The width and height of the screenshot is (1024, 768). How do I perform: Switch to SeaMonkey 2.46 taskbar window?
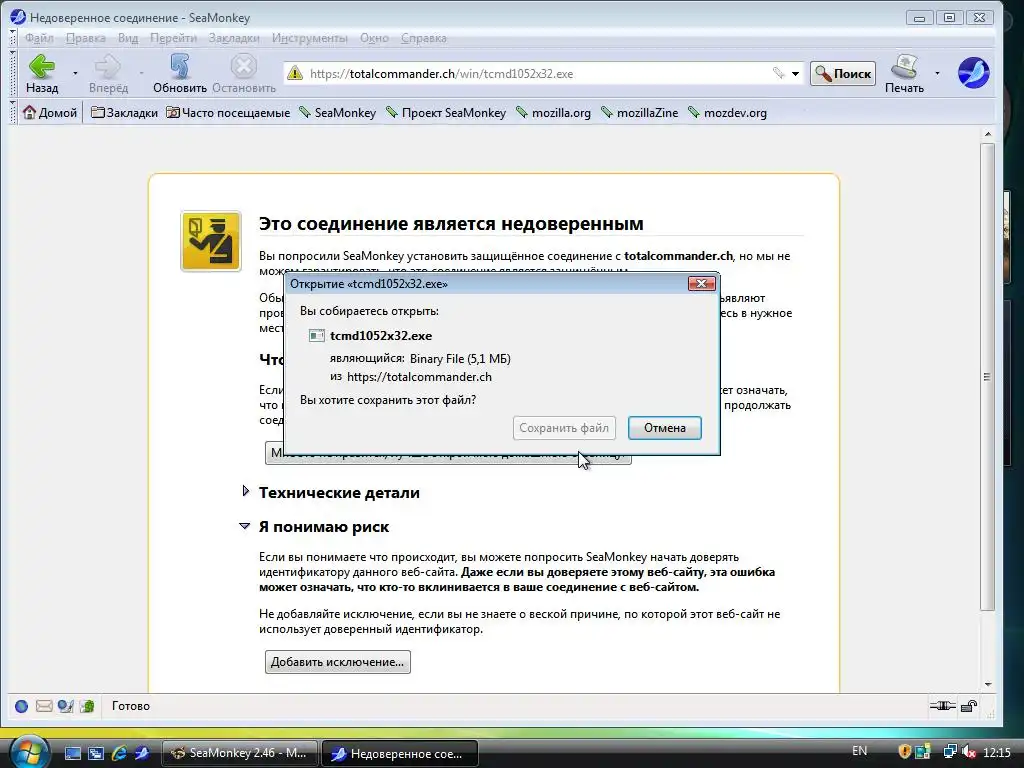point(240,753)
